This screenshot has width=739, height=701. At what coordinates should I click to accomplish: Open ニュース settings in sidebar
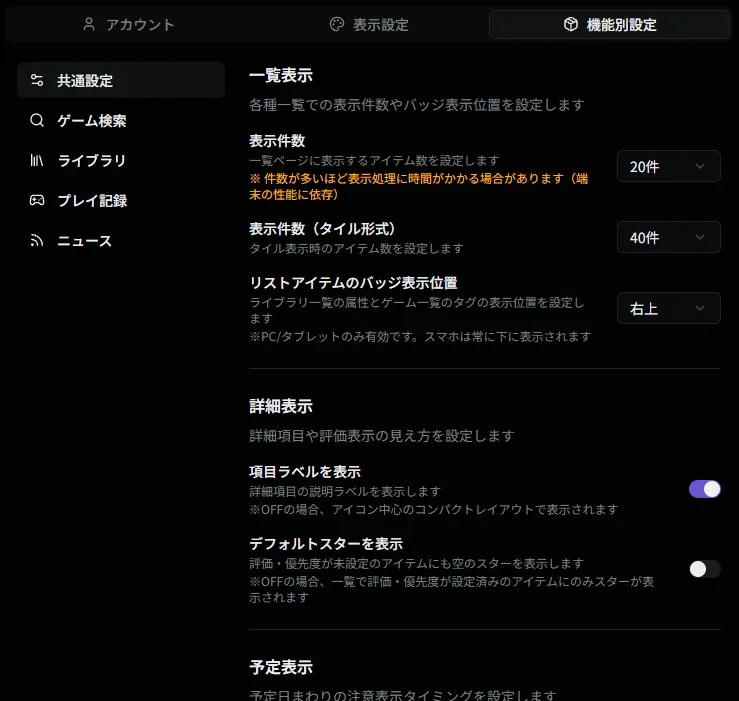pos(121,240)
